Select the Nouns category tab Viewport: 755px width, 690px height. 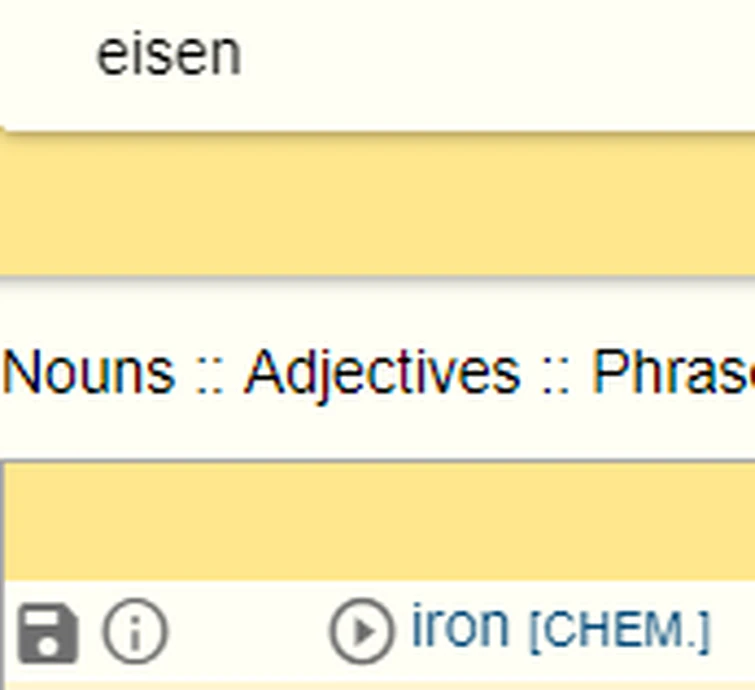click(x=88, y=372)
